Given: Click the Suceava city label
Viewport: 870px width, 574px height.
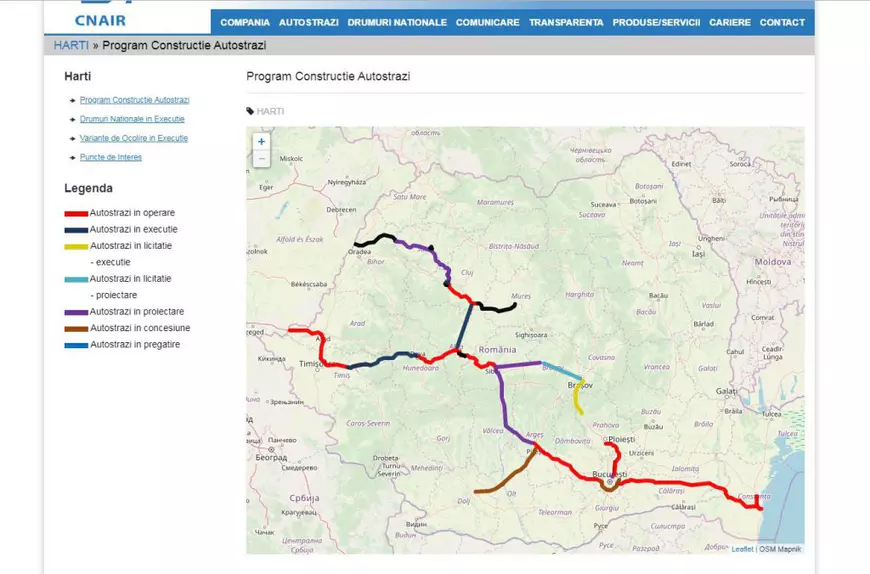Looking at the screenshot, I should pyautogui.click(x=603, y=205).
